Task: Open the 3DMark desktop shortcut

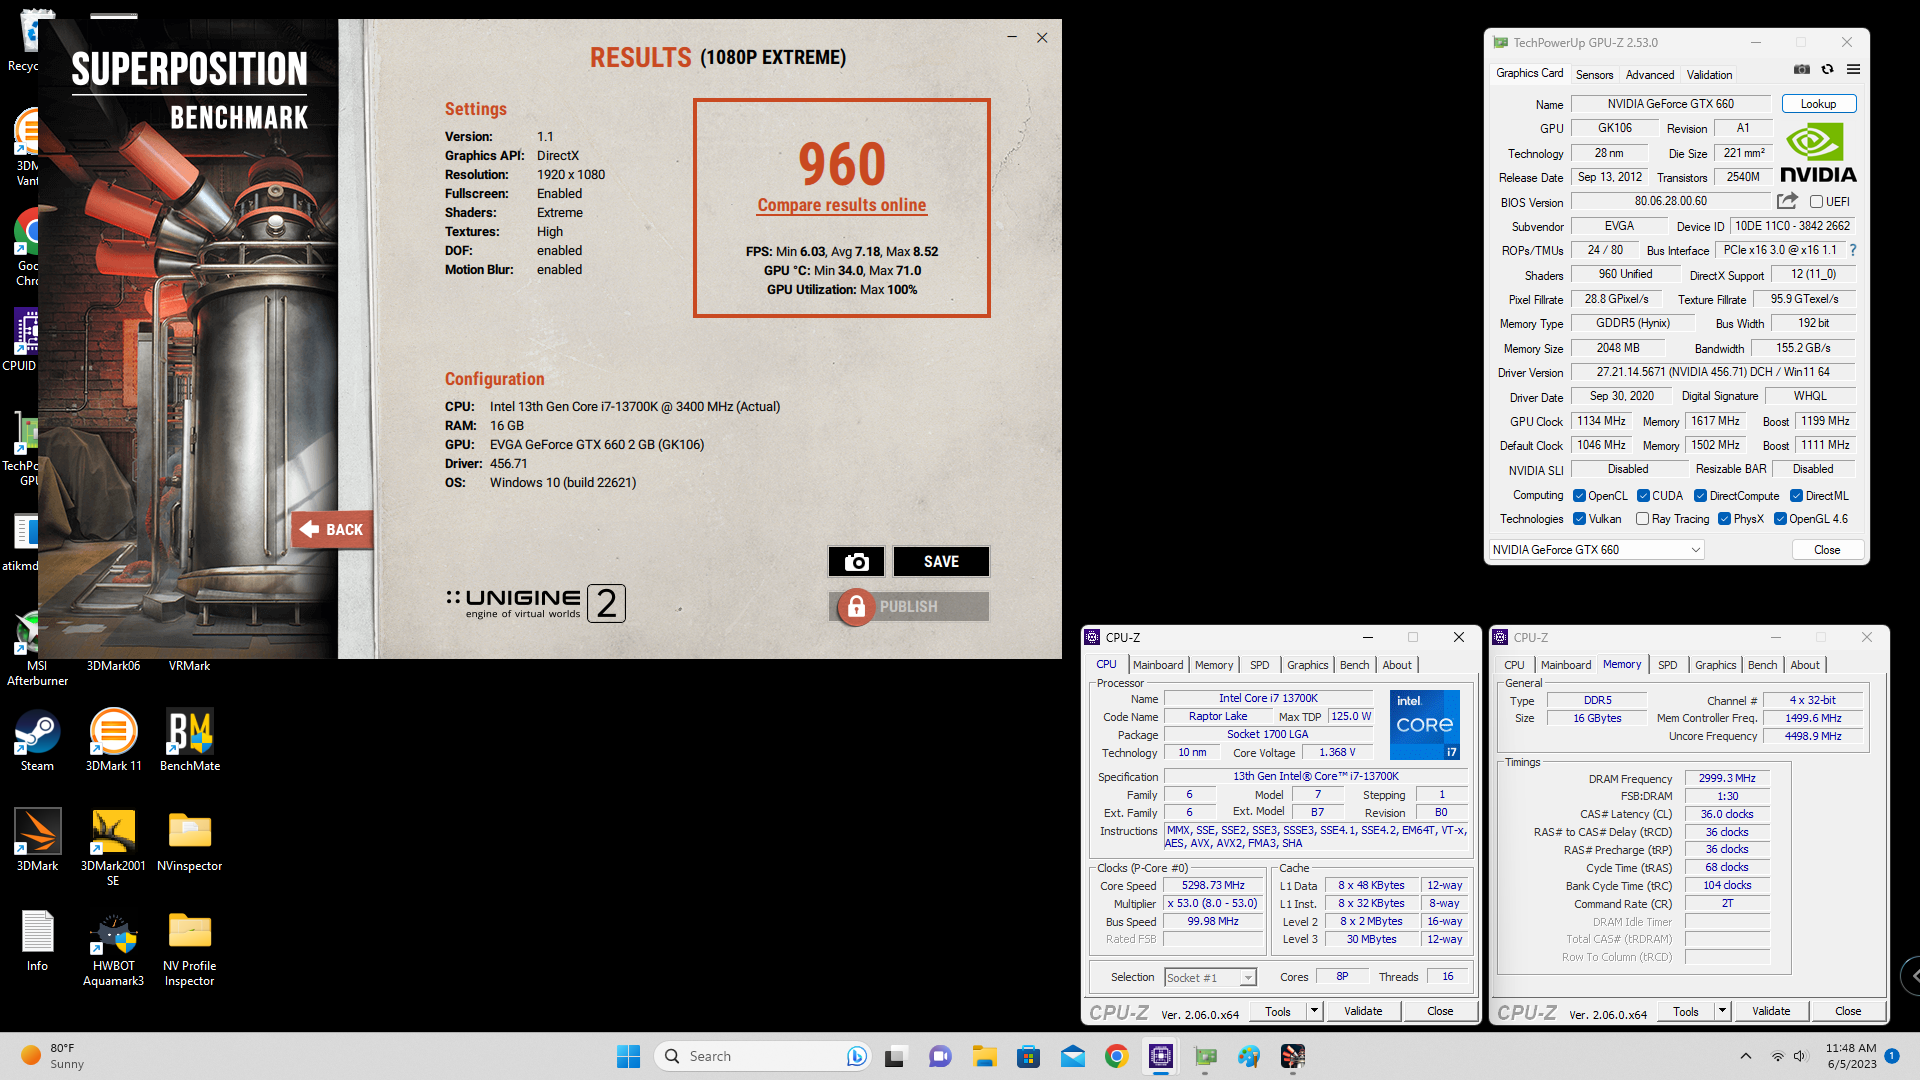Action: click(x=37, y=841)
